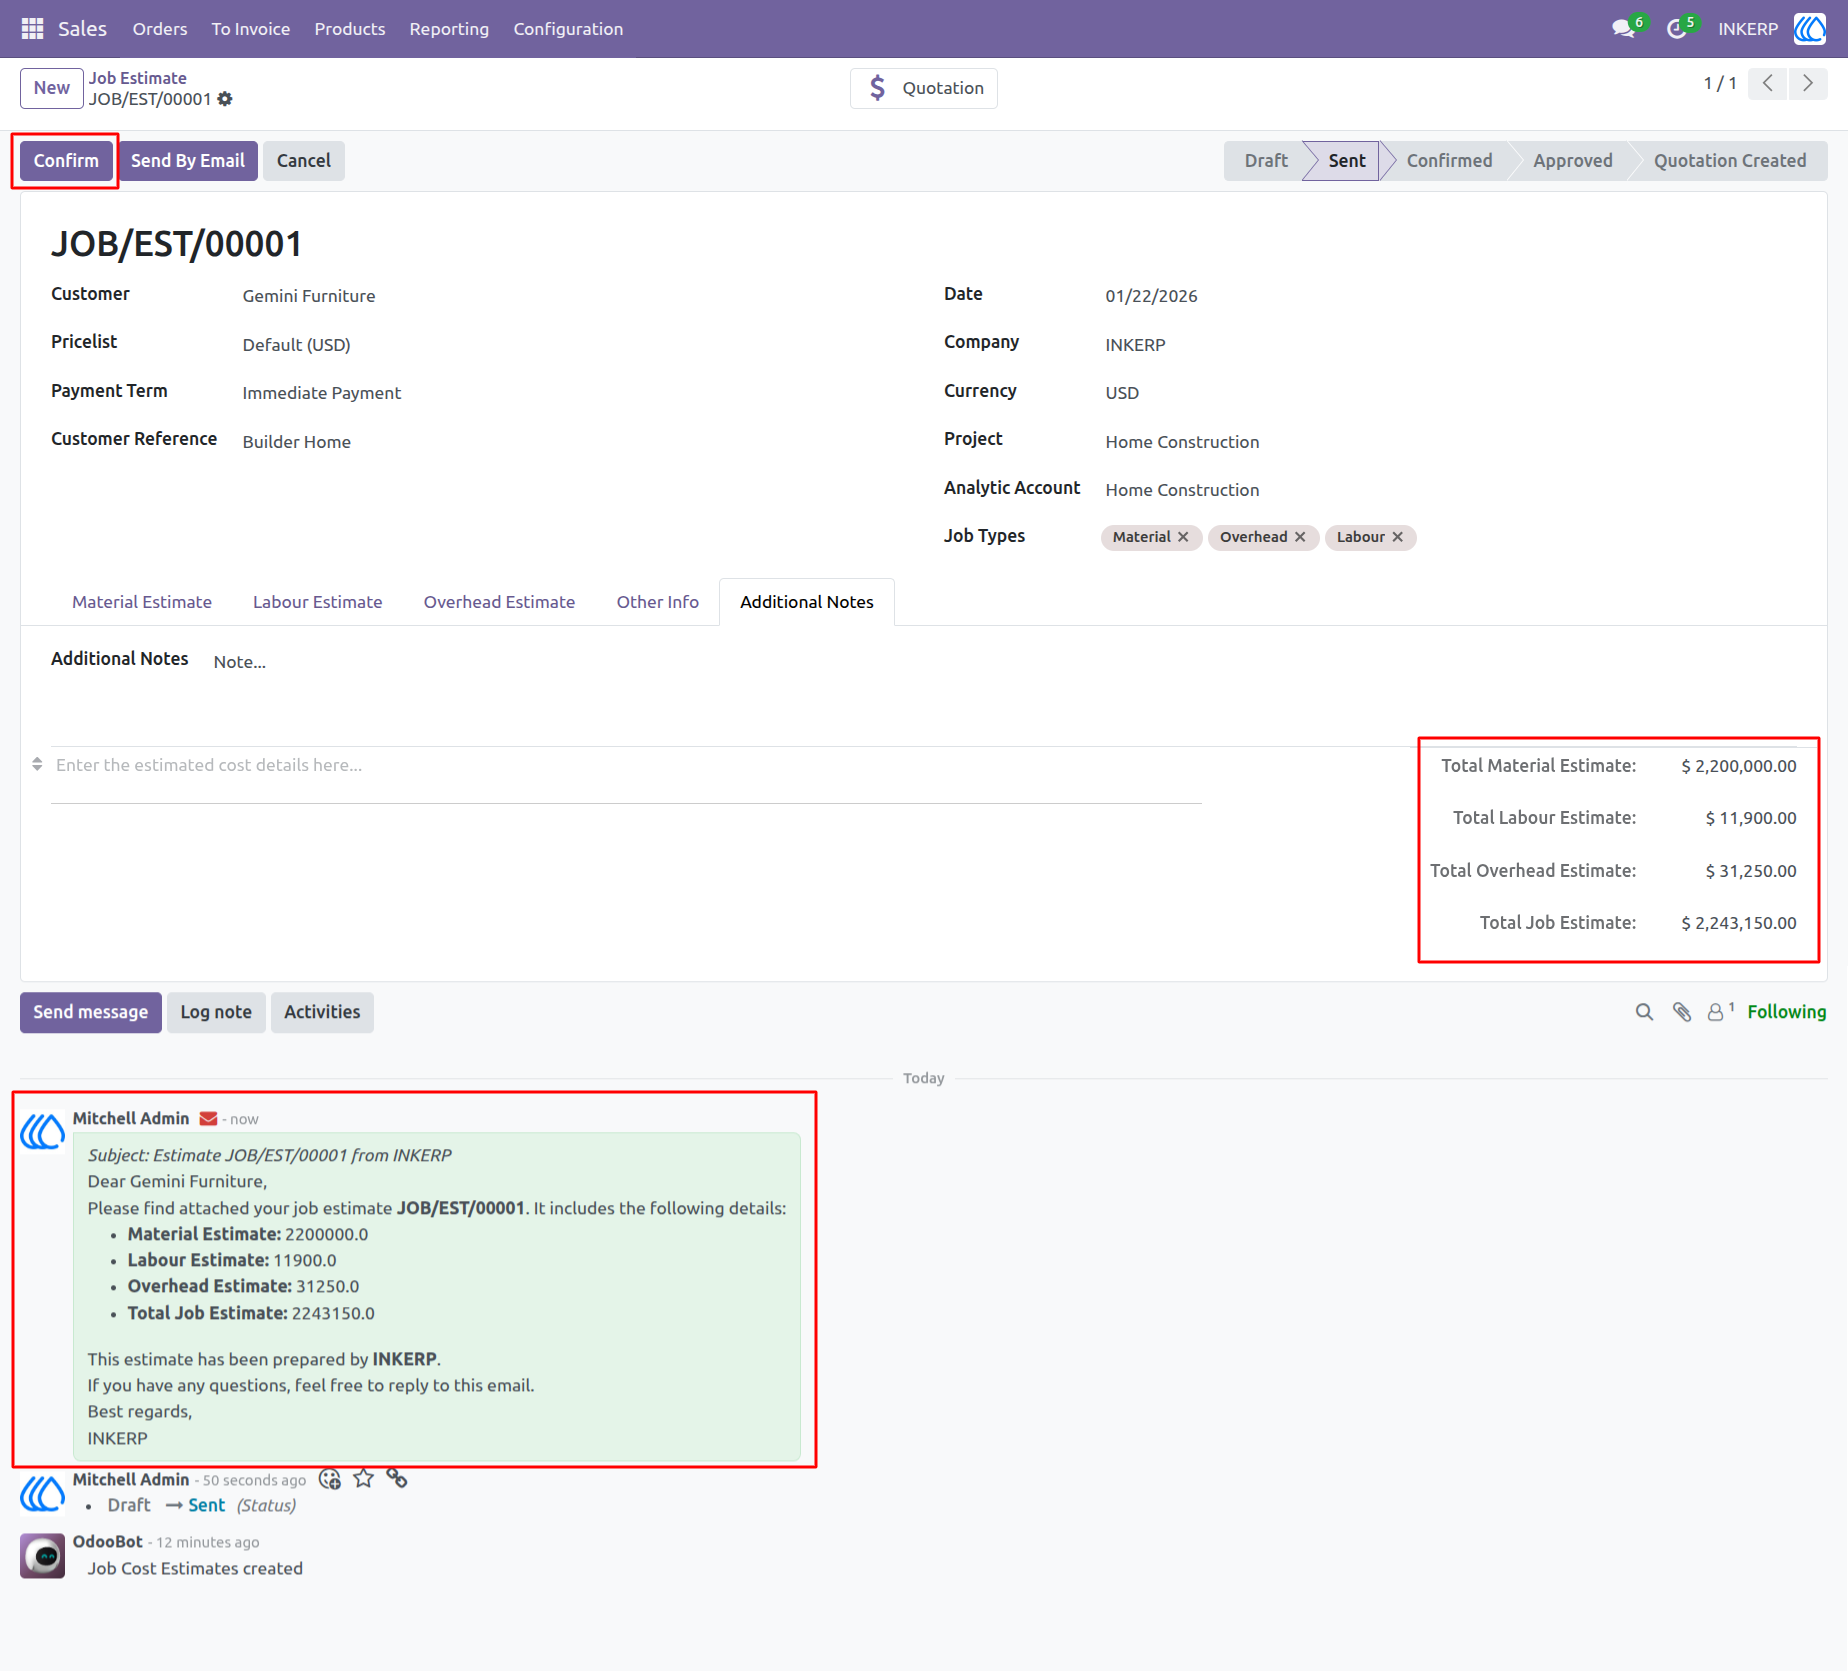Create a New record
The width and height of the screenshot is (1848, 1674).
[52, 88]
